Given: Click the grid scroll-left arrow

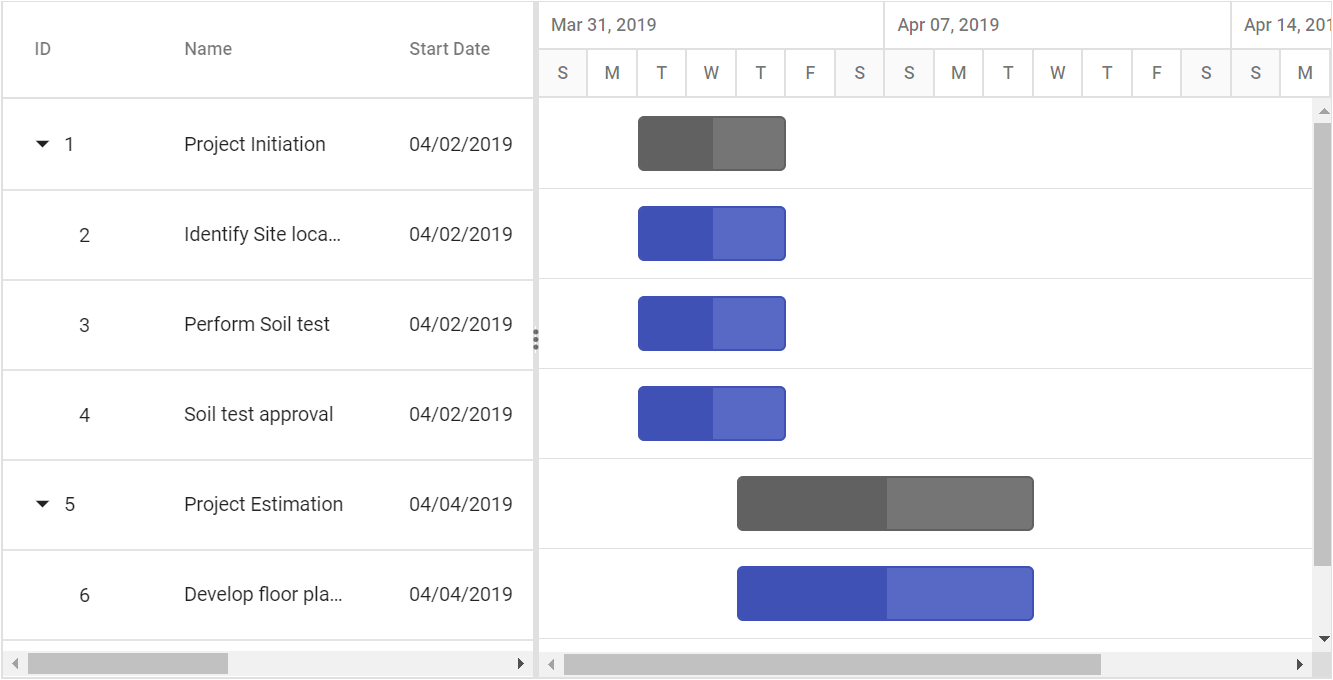Looking at the screenshot, I should pyautogui.click(x=14, y=664).
